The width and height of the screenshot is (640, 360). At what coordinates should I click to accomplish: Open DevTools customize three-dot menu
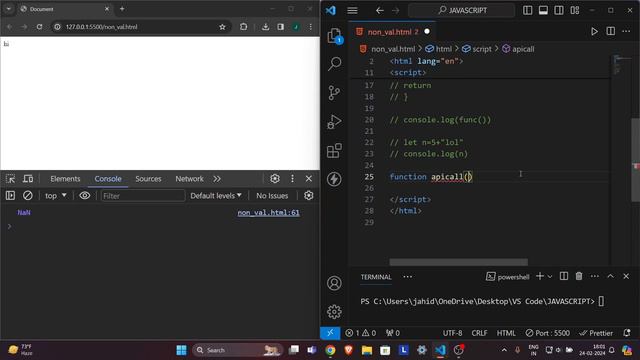point(292,179)
